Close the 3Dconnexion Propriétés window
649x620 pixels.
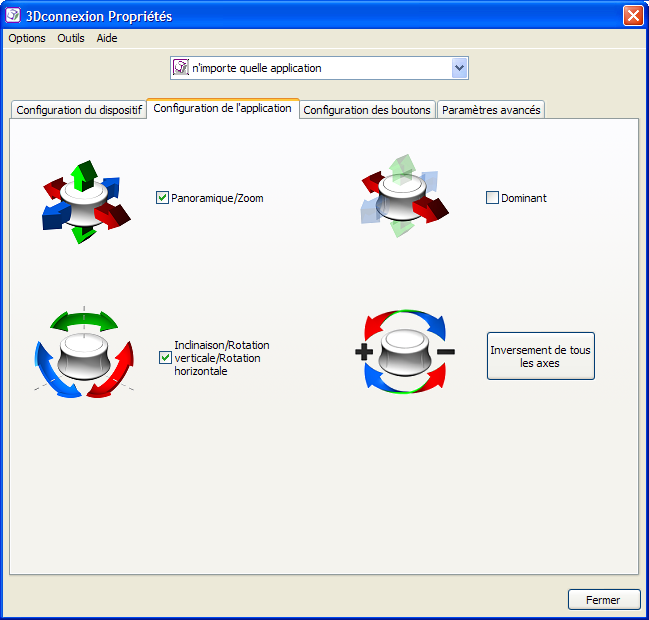click(x=632, y=15)
